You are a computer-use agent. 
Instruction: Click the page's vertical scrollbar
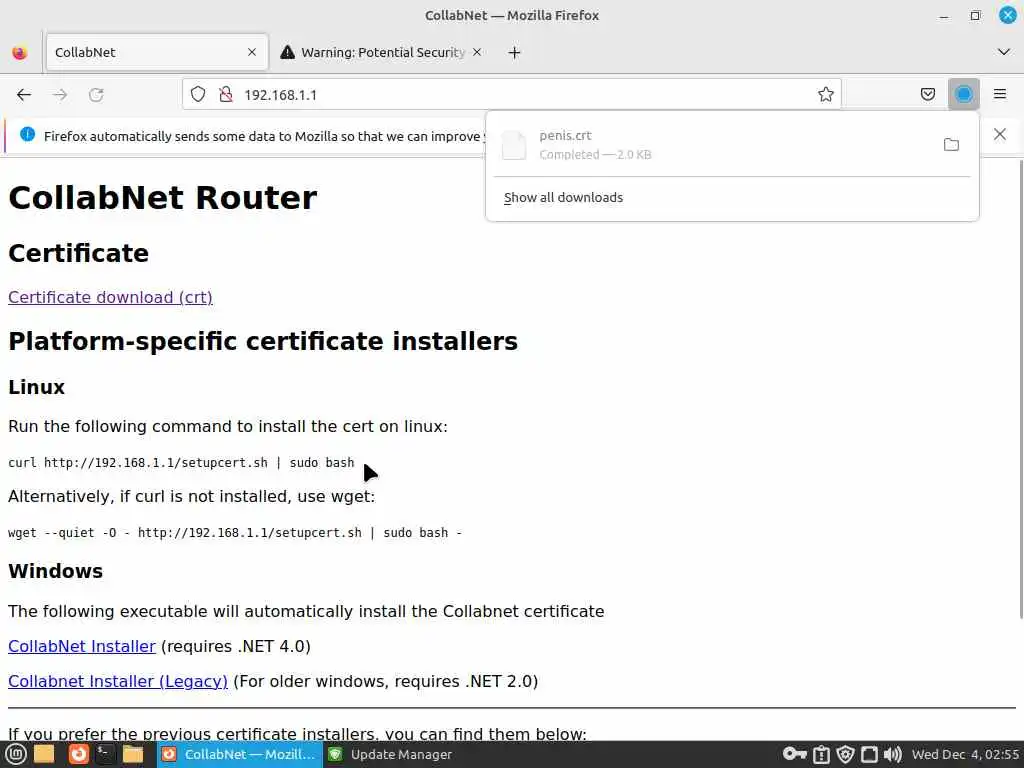tap(1020, 389)
